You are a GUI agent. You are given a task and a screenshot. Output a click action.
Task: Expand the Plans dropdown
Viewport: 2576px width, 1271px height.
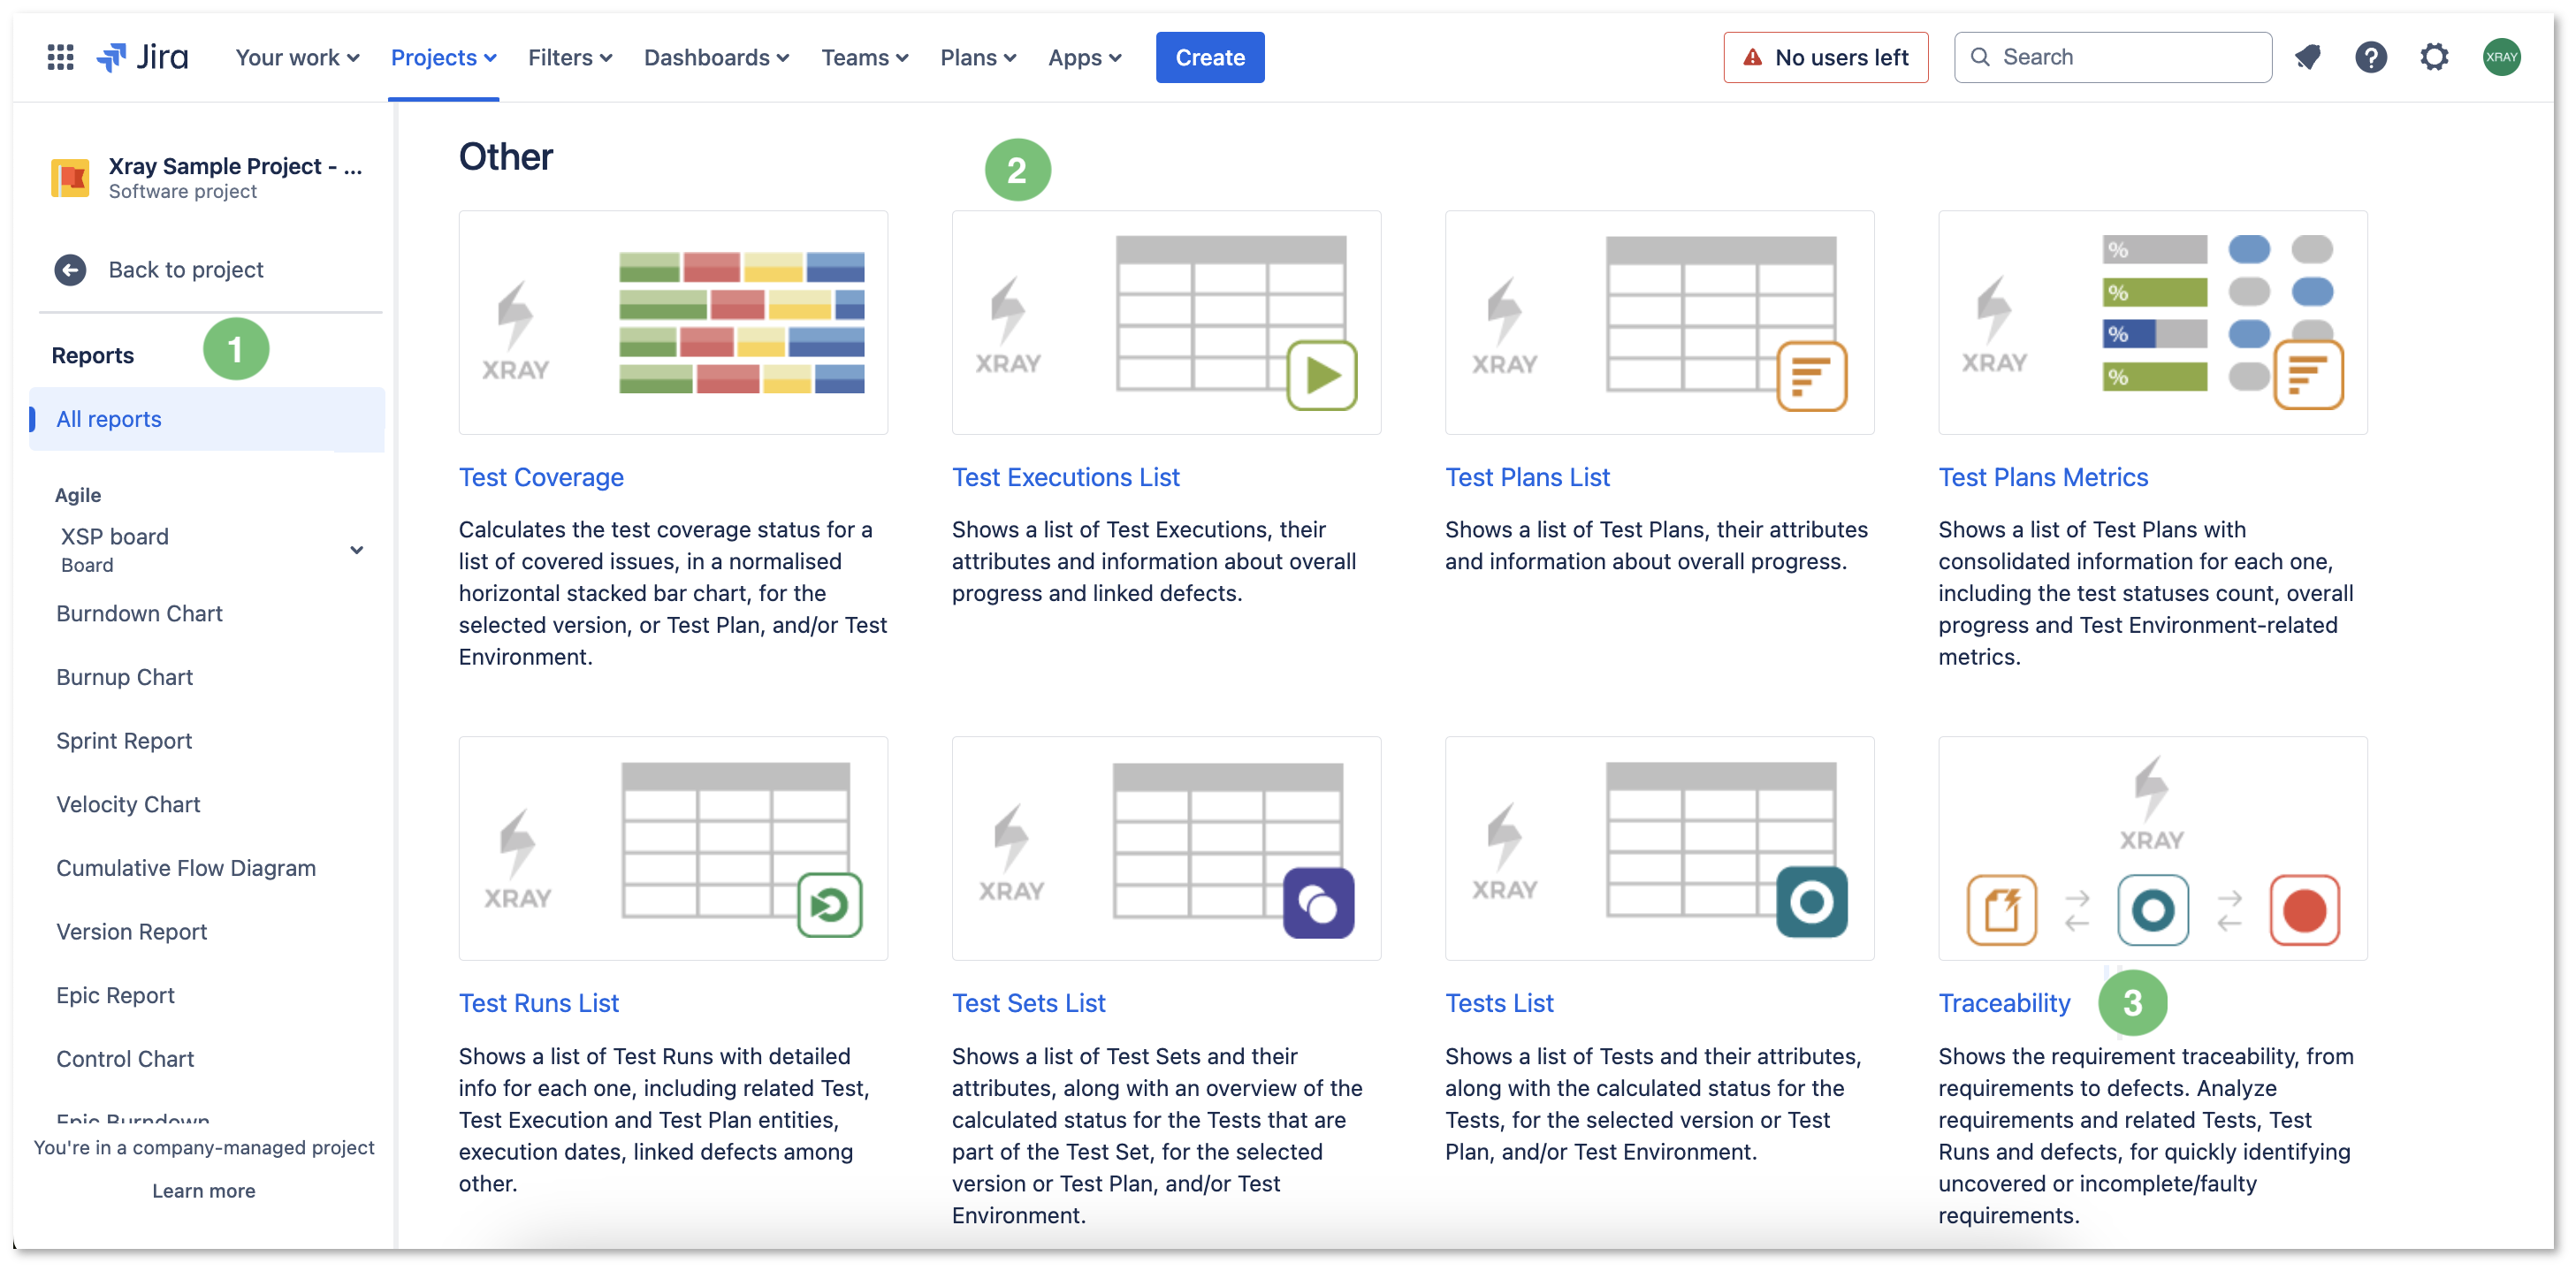978,58
